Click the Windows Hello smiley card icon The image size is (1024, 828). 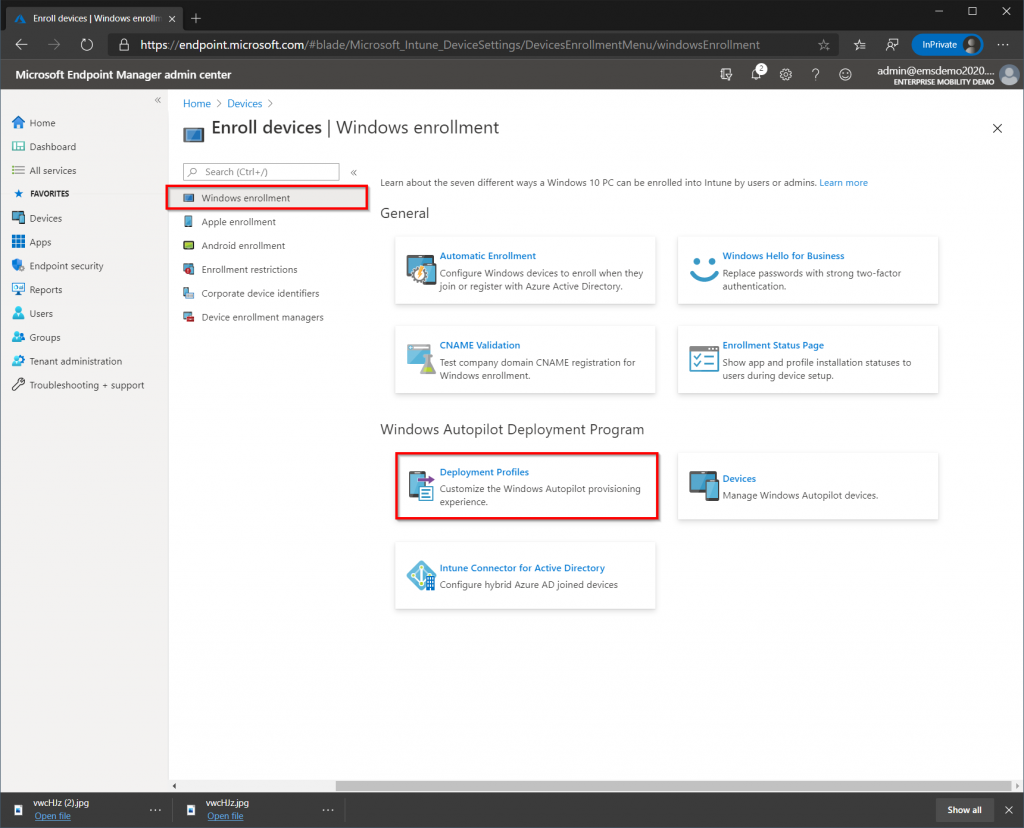click(x=704, y=269)
